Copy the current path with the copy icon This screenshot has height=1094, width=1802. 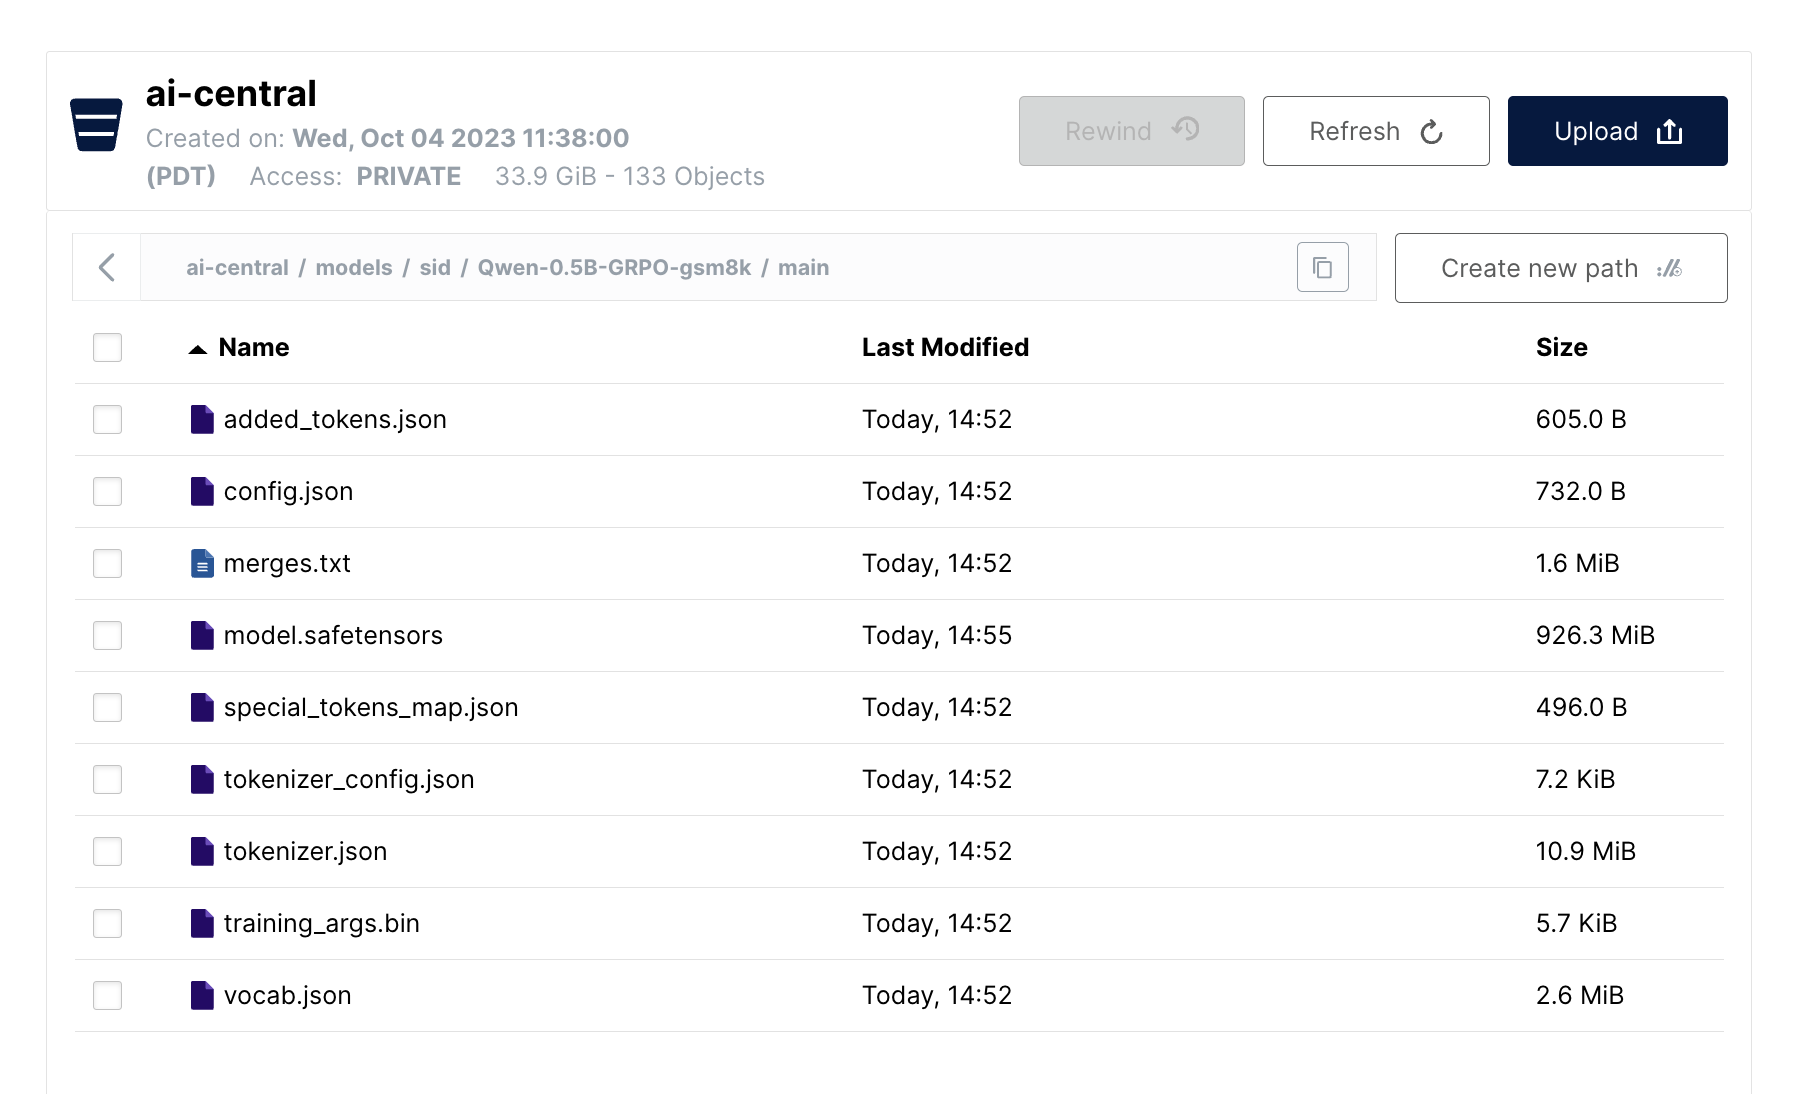click(x=1322, y=267)
